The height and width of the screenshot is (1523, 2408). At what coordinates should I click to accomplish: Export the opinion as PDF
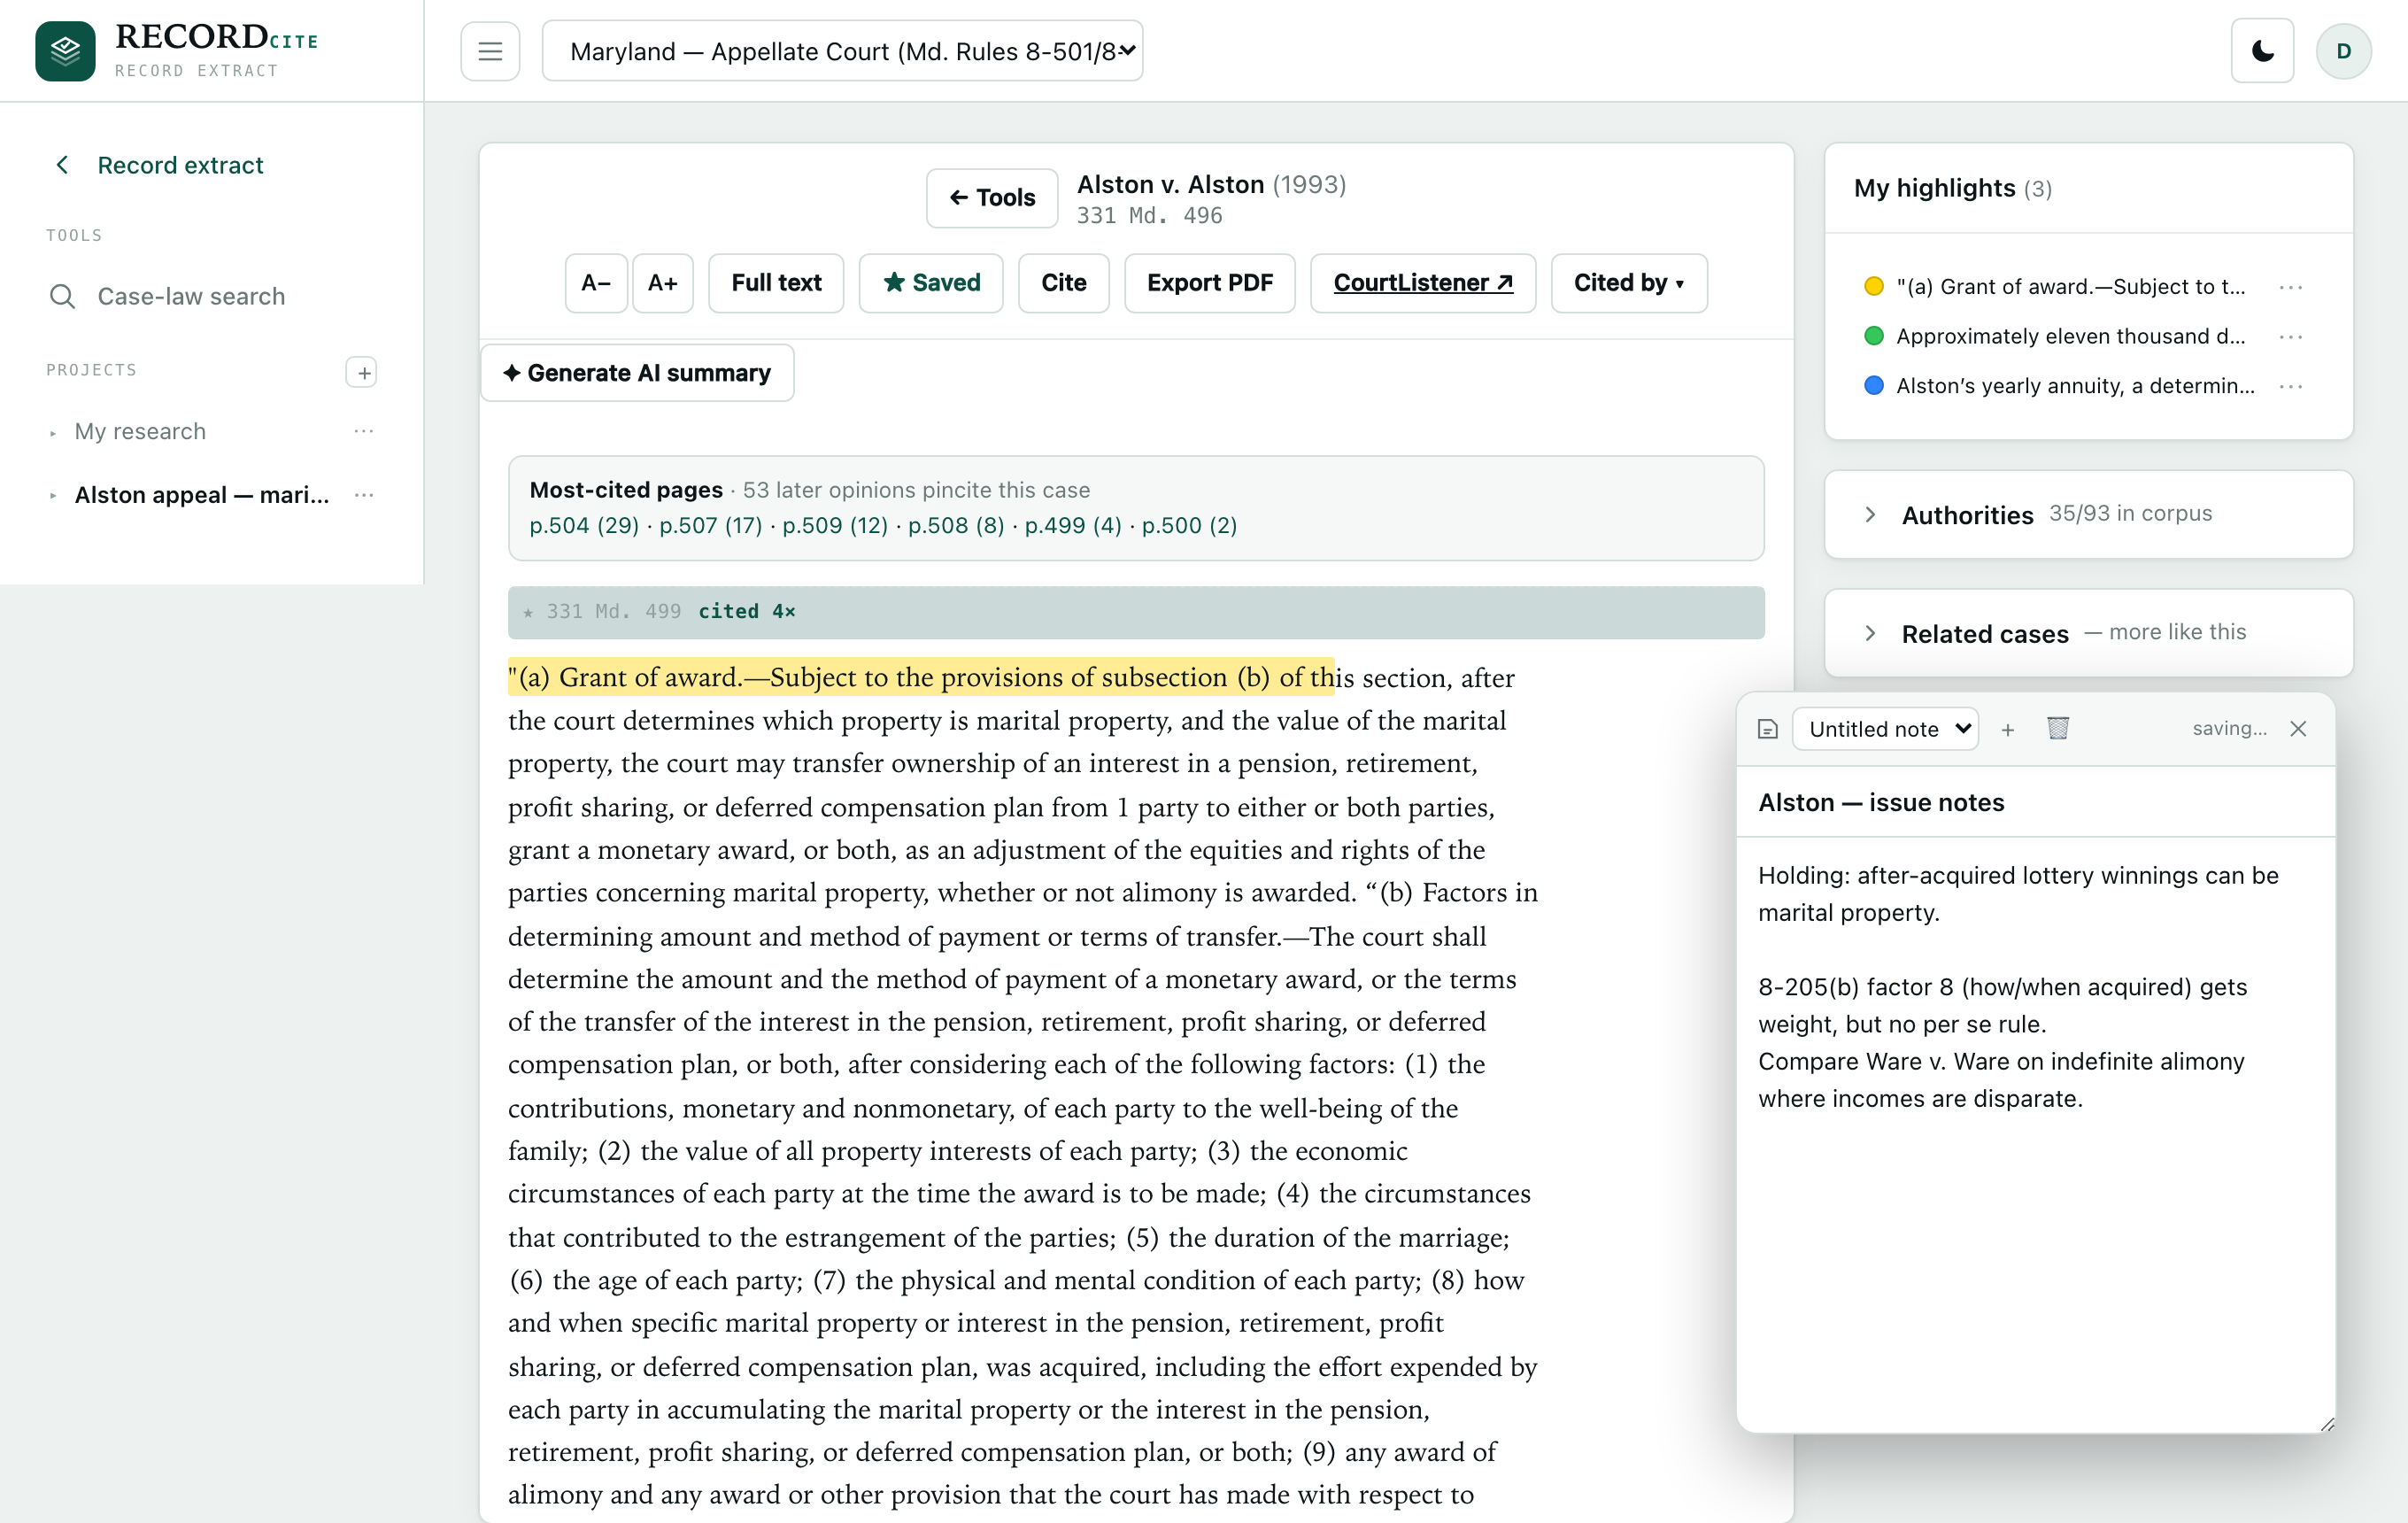(x=1210, y=283)
